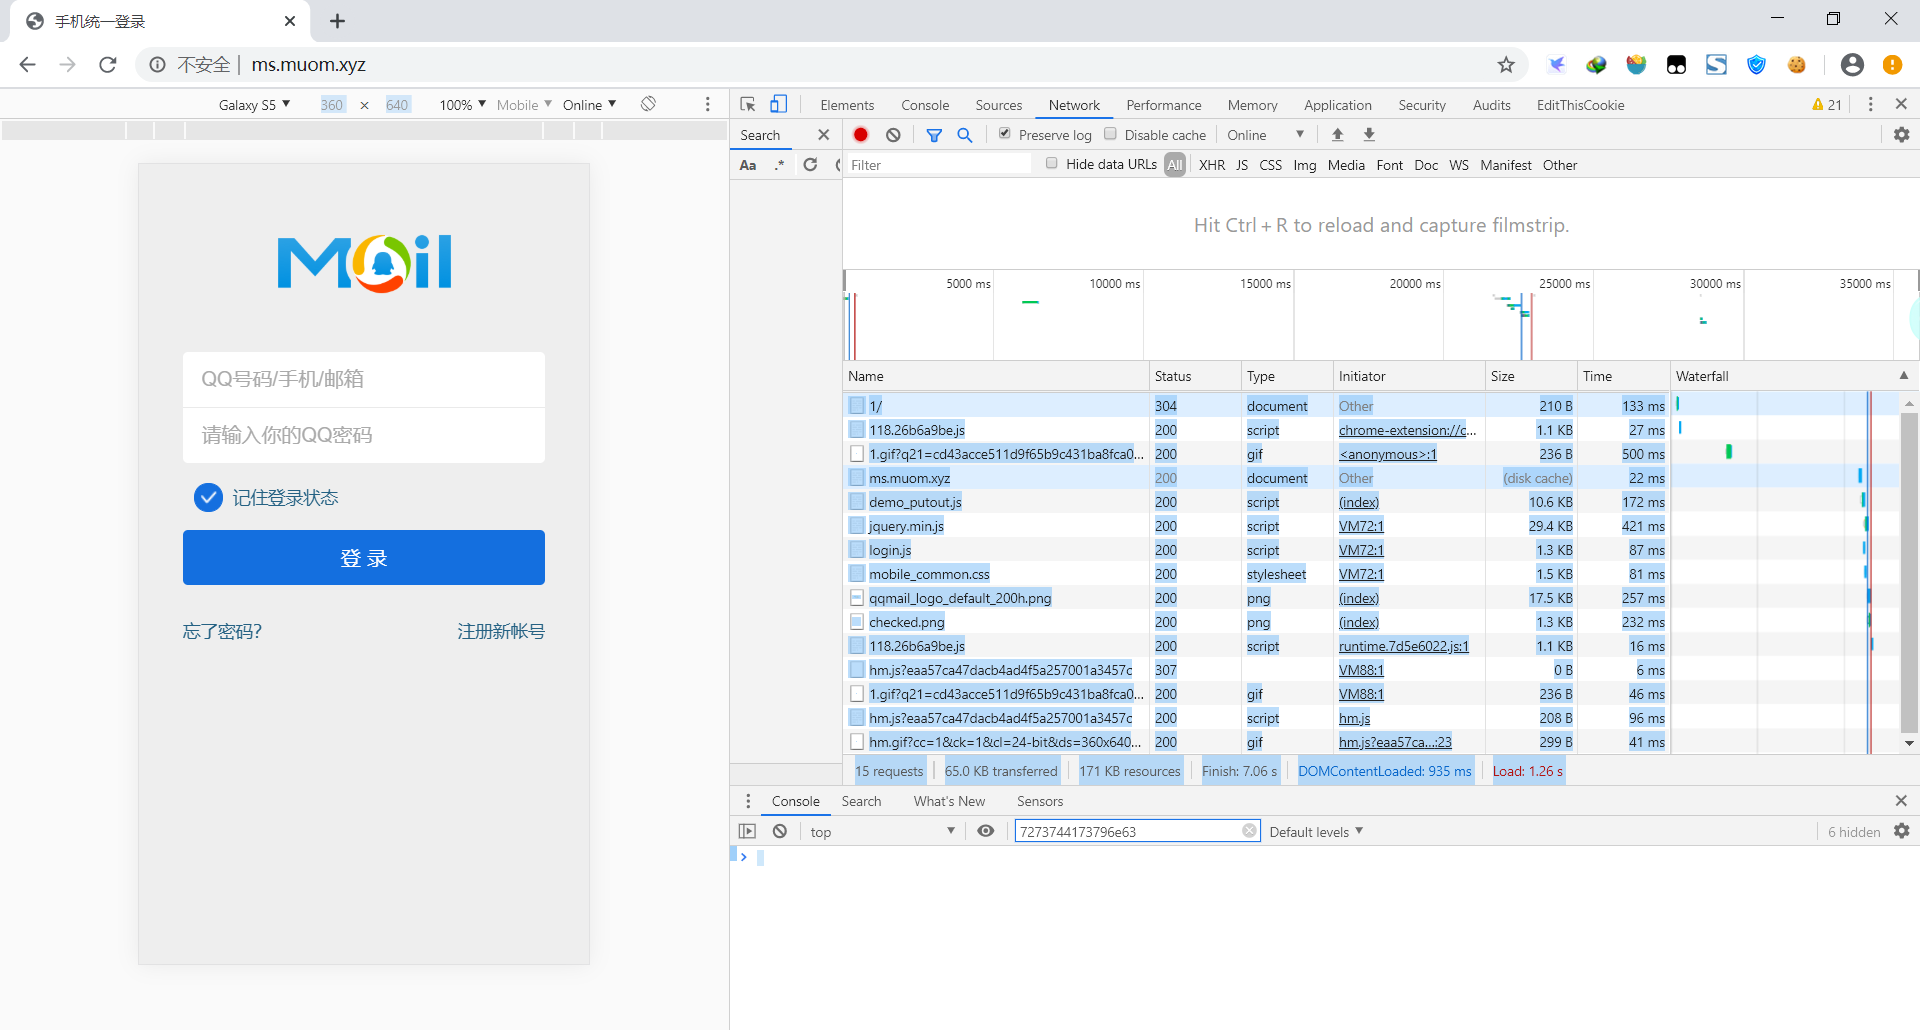Open the 100% zoom dropdown
The height and width of the screenshot is (1030, 1920).
point(462,105)
